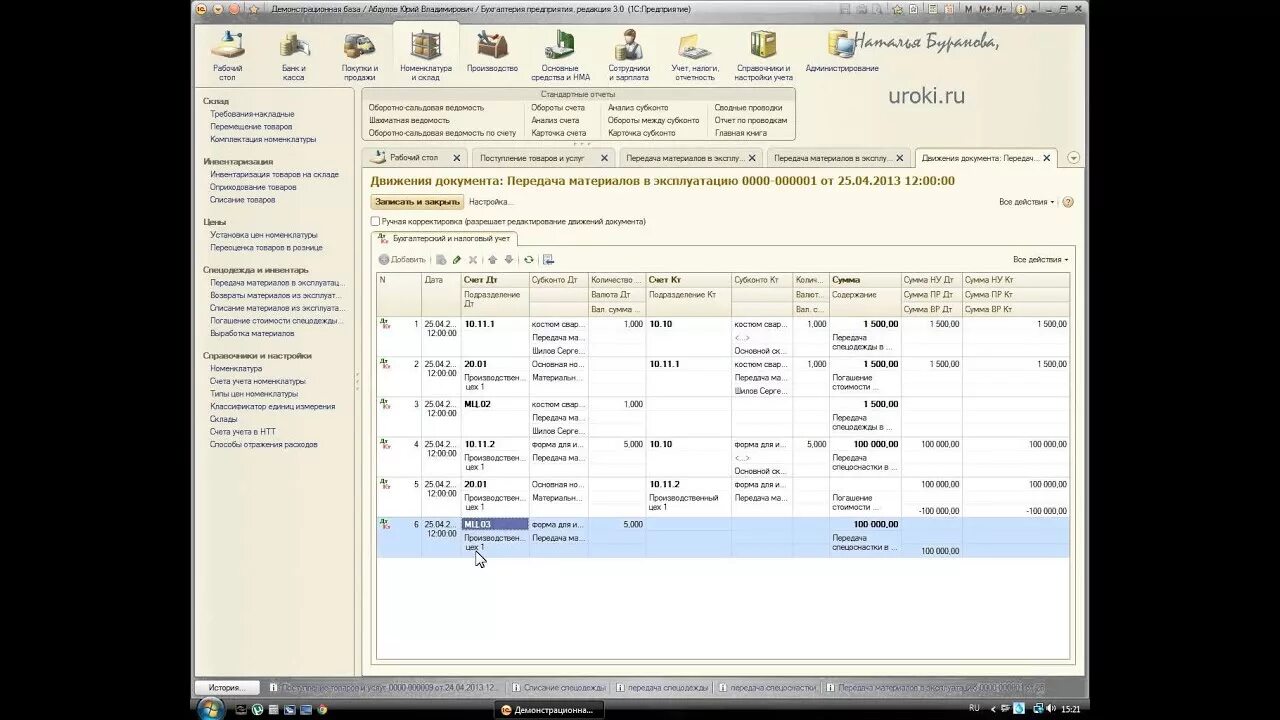The height and width of the screenshot is (720, 1280).
Task: Click Списание спецодежды status bar item
Action: (558, 688)
